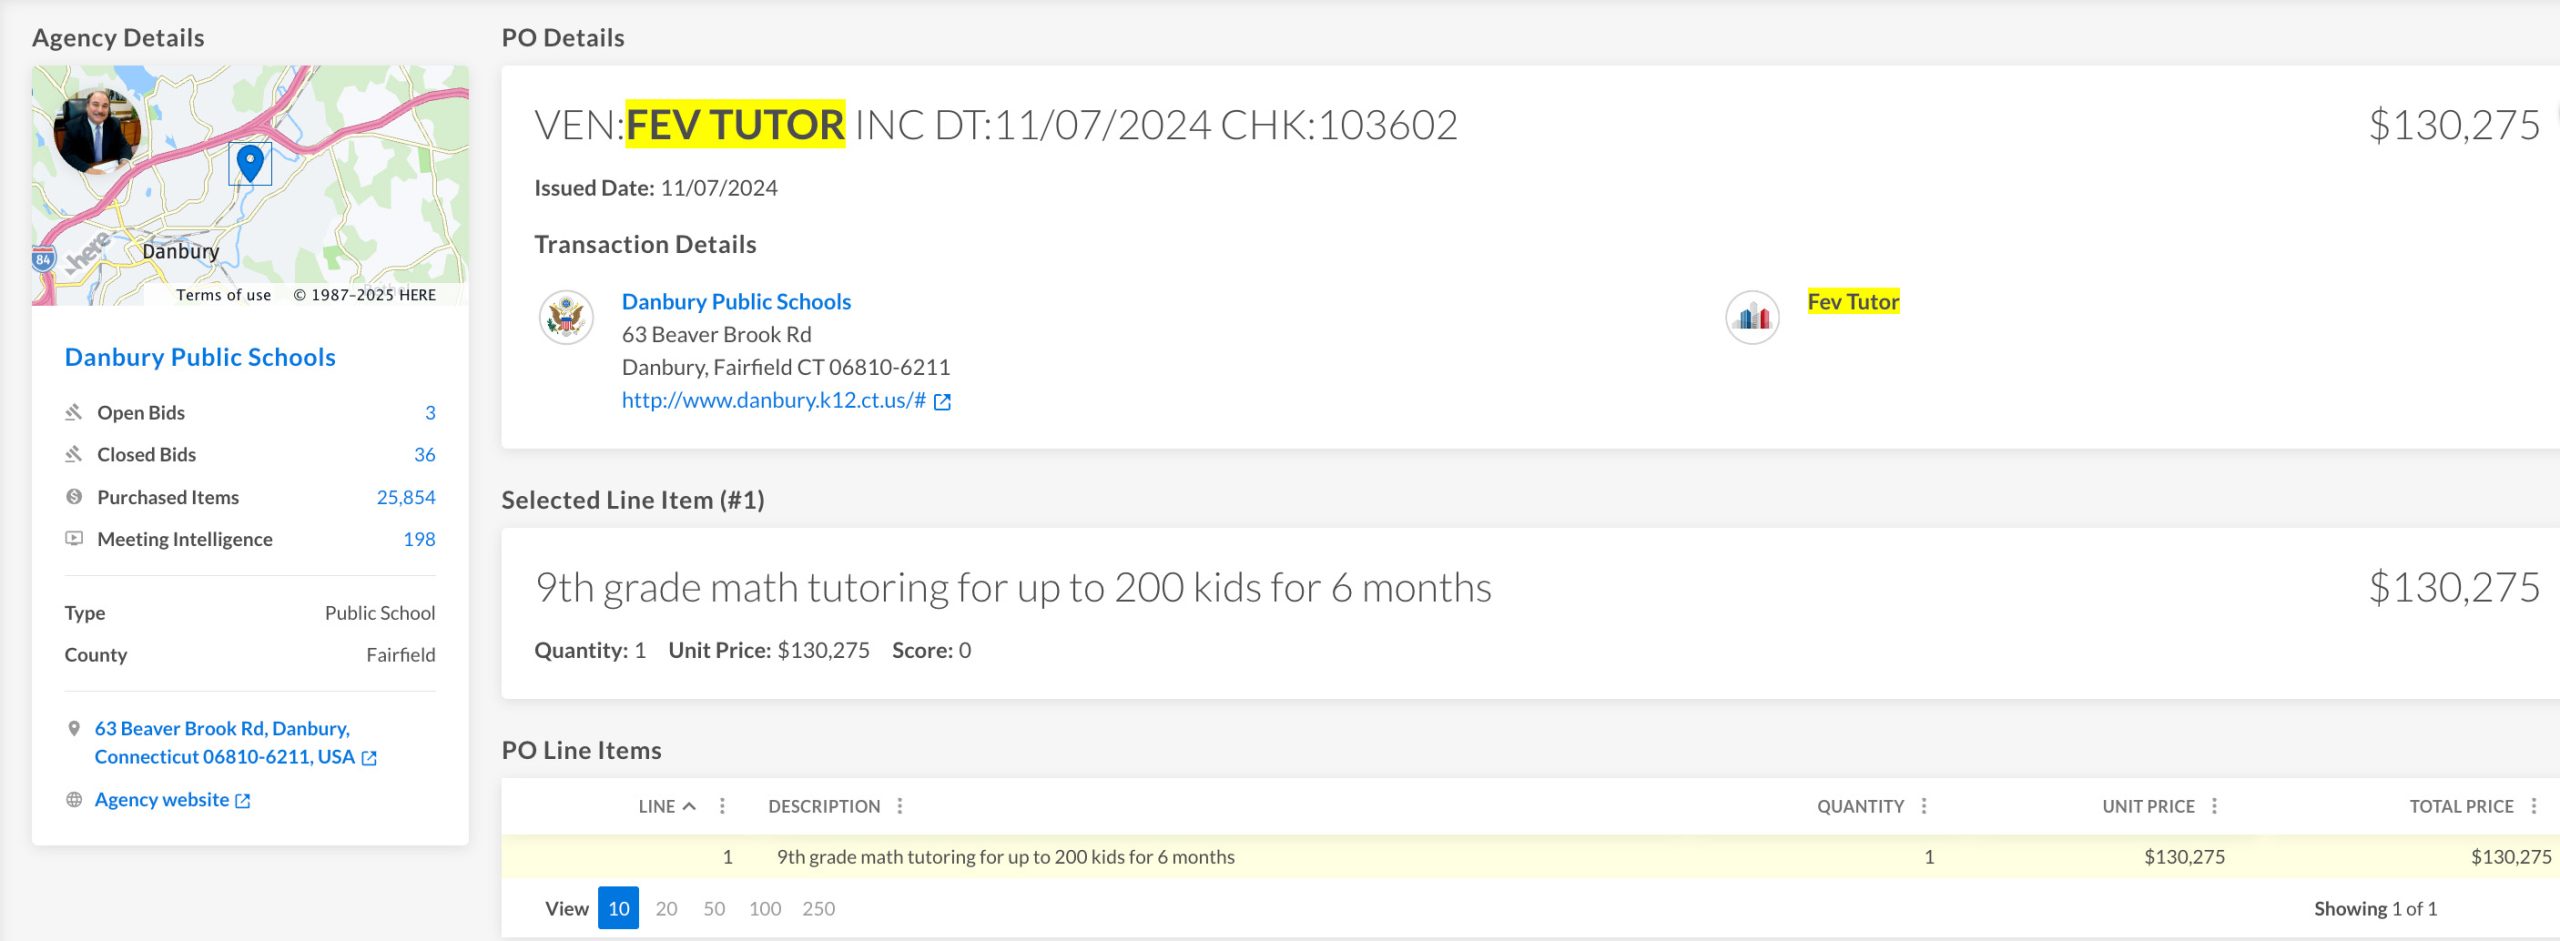
Task: Open the UNIT PRICE column options menu
Action: point(2214,806)
